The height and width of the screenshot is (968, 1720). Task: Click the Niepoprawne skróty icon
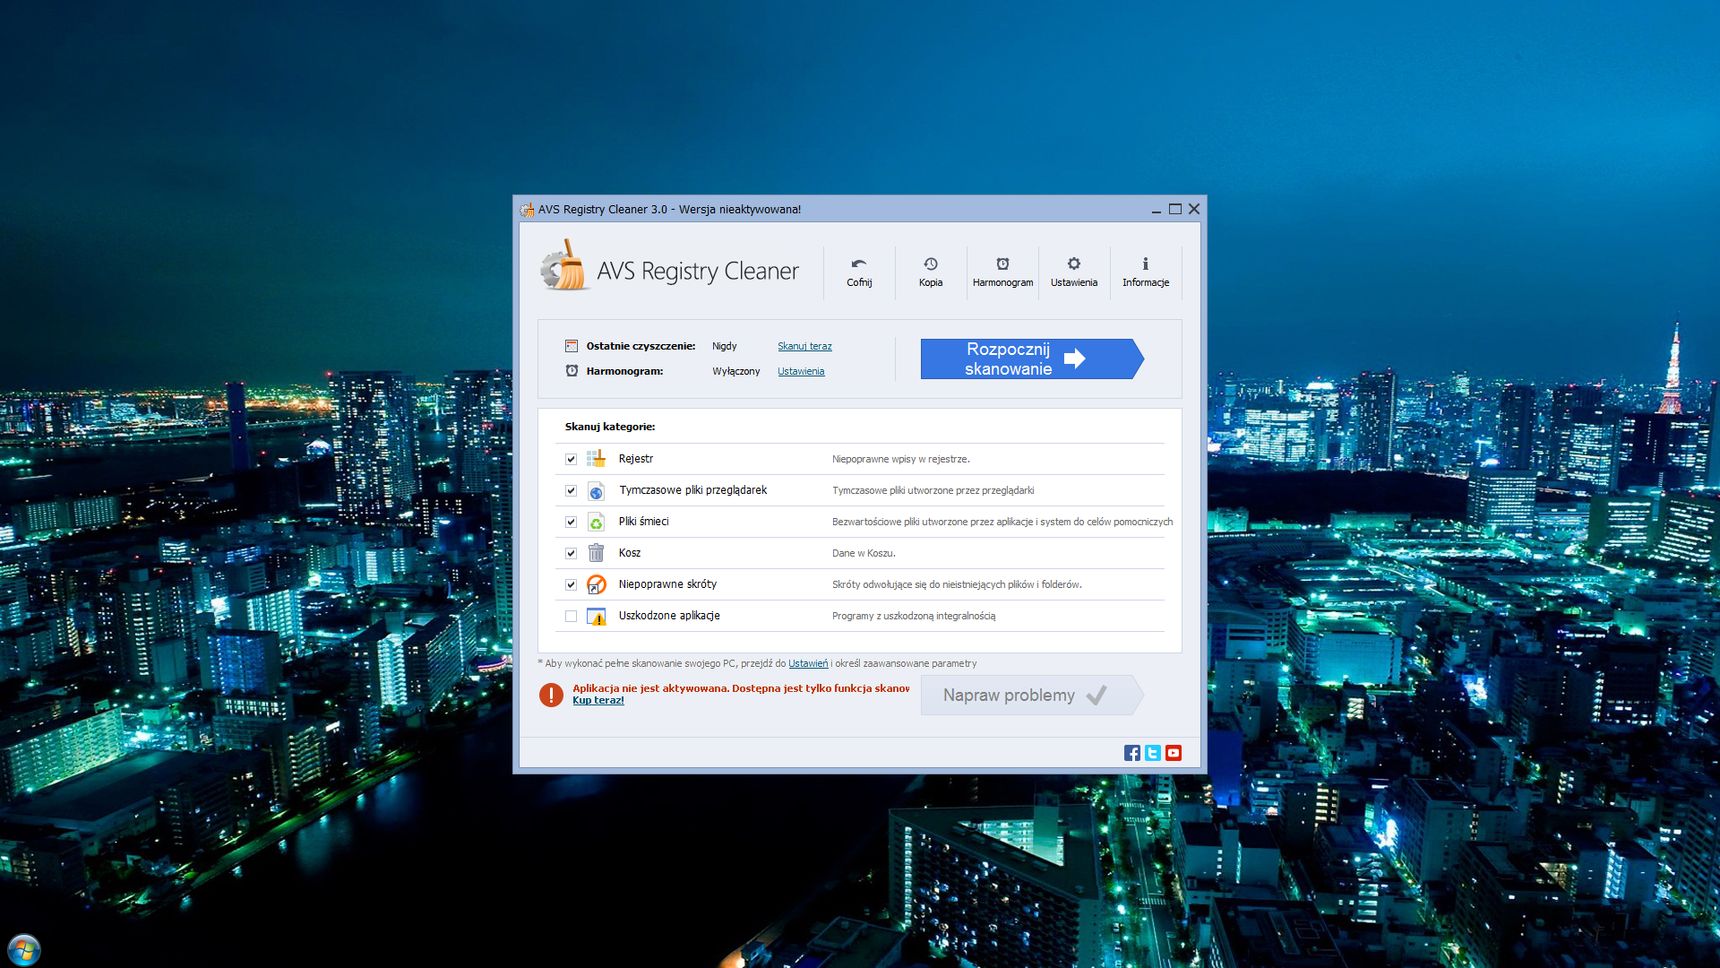click(x=596, y=584)
